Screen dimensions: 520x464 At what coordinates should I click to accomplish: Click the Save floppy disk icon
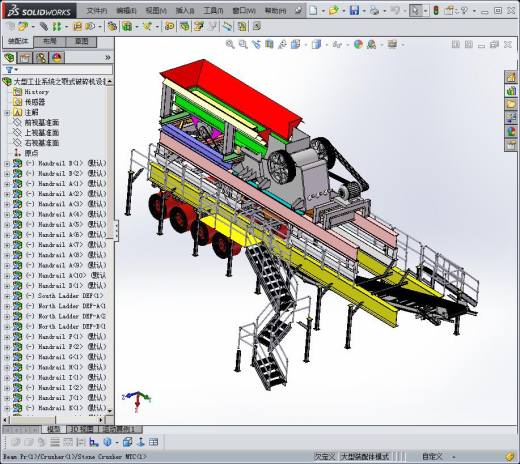point(354,11)
